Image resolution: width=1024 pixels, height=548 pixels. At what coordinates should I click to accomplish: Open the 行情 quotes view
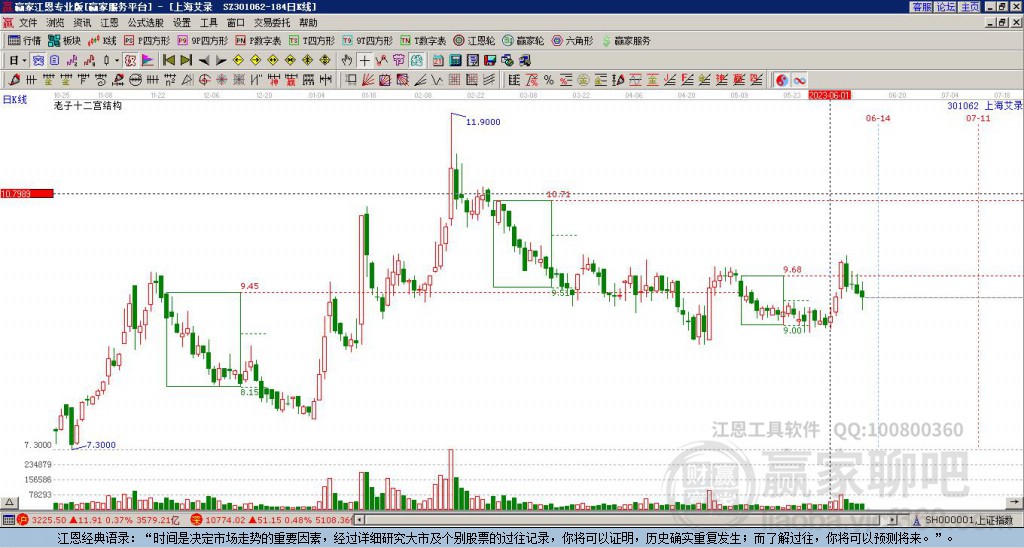pyautogui.click(x=24, y=40)
